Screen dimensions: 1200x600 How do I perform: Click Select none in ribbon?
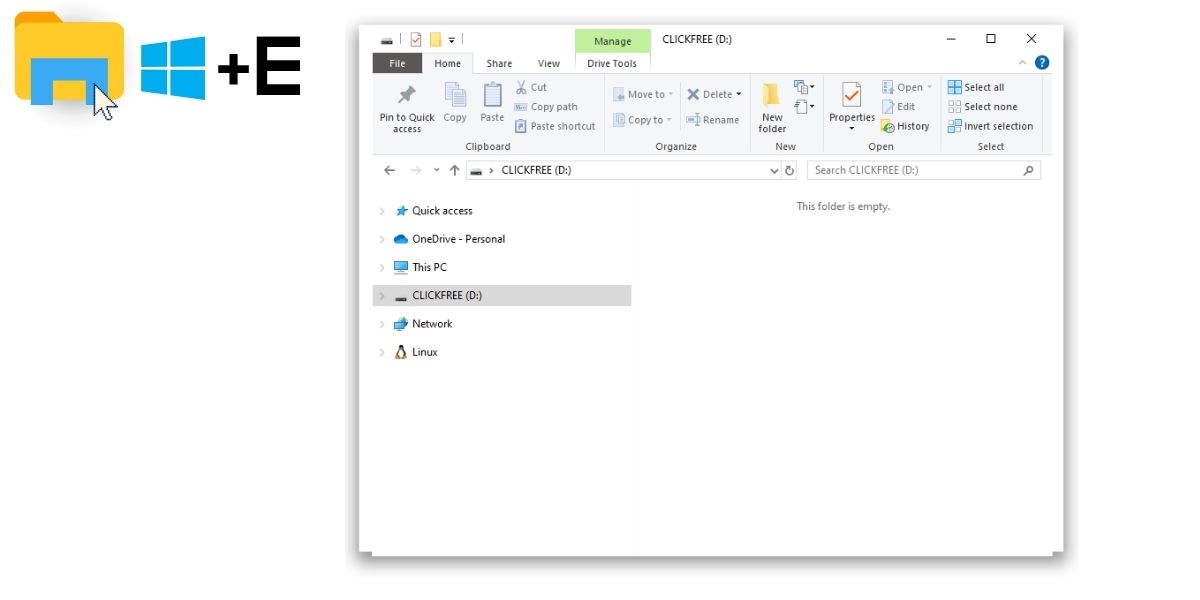[982, 107]
